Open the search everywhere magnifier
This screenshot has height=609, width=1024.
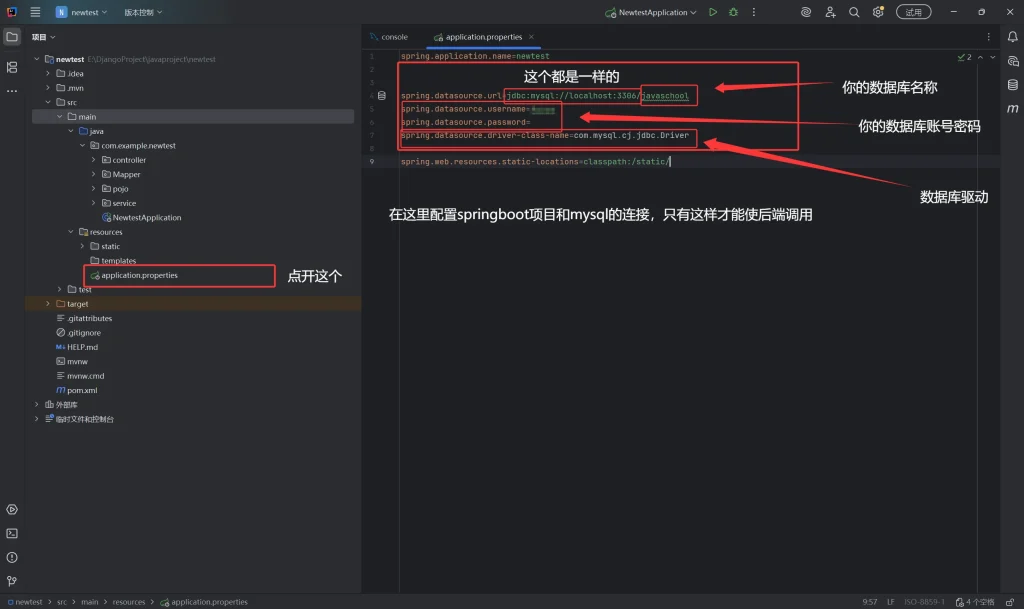coord(854,12)
